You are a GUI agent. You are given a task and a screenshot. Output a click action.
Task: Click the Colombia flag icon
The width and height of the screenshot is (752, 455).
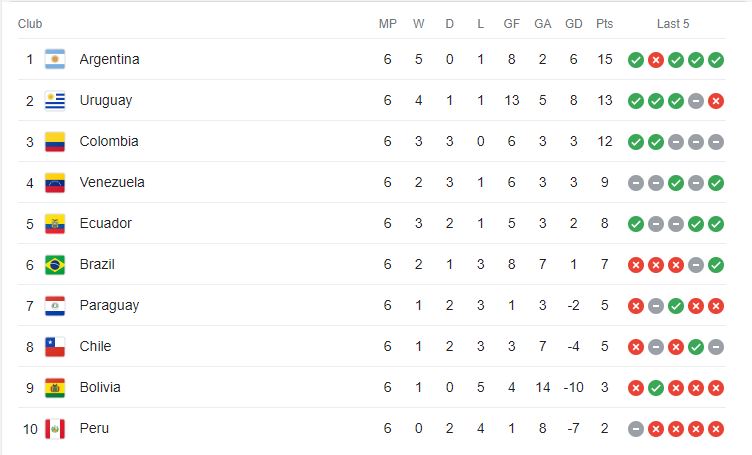pyautogui.click(x=55, y=142)
